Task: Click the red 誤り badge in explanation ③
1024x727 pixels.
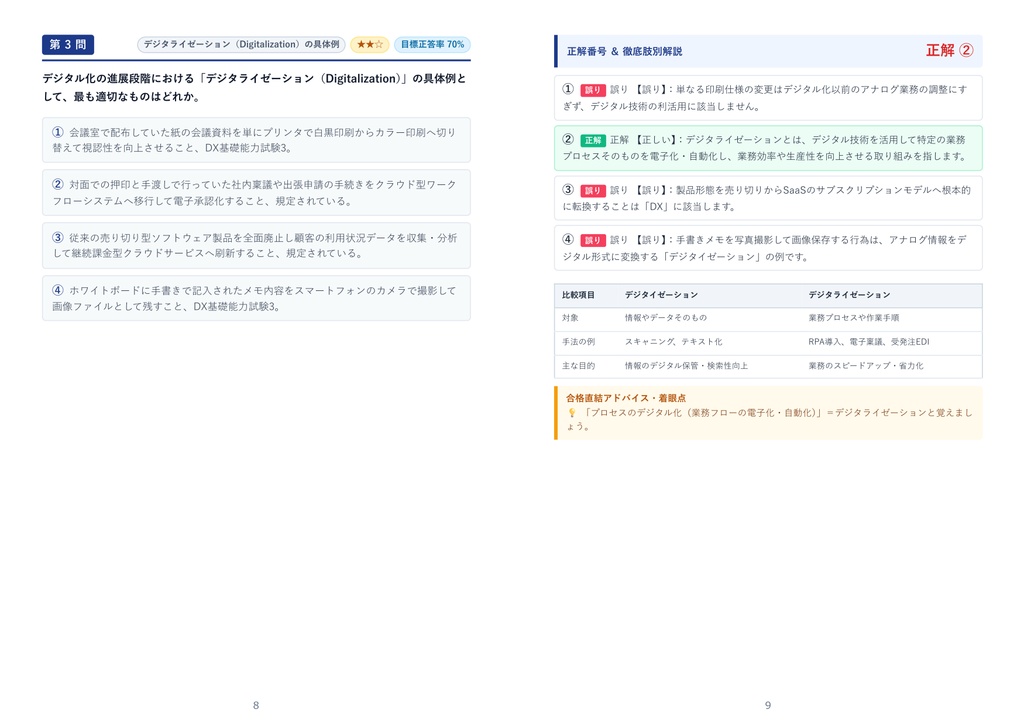Action: [593, 191]
